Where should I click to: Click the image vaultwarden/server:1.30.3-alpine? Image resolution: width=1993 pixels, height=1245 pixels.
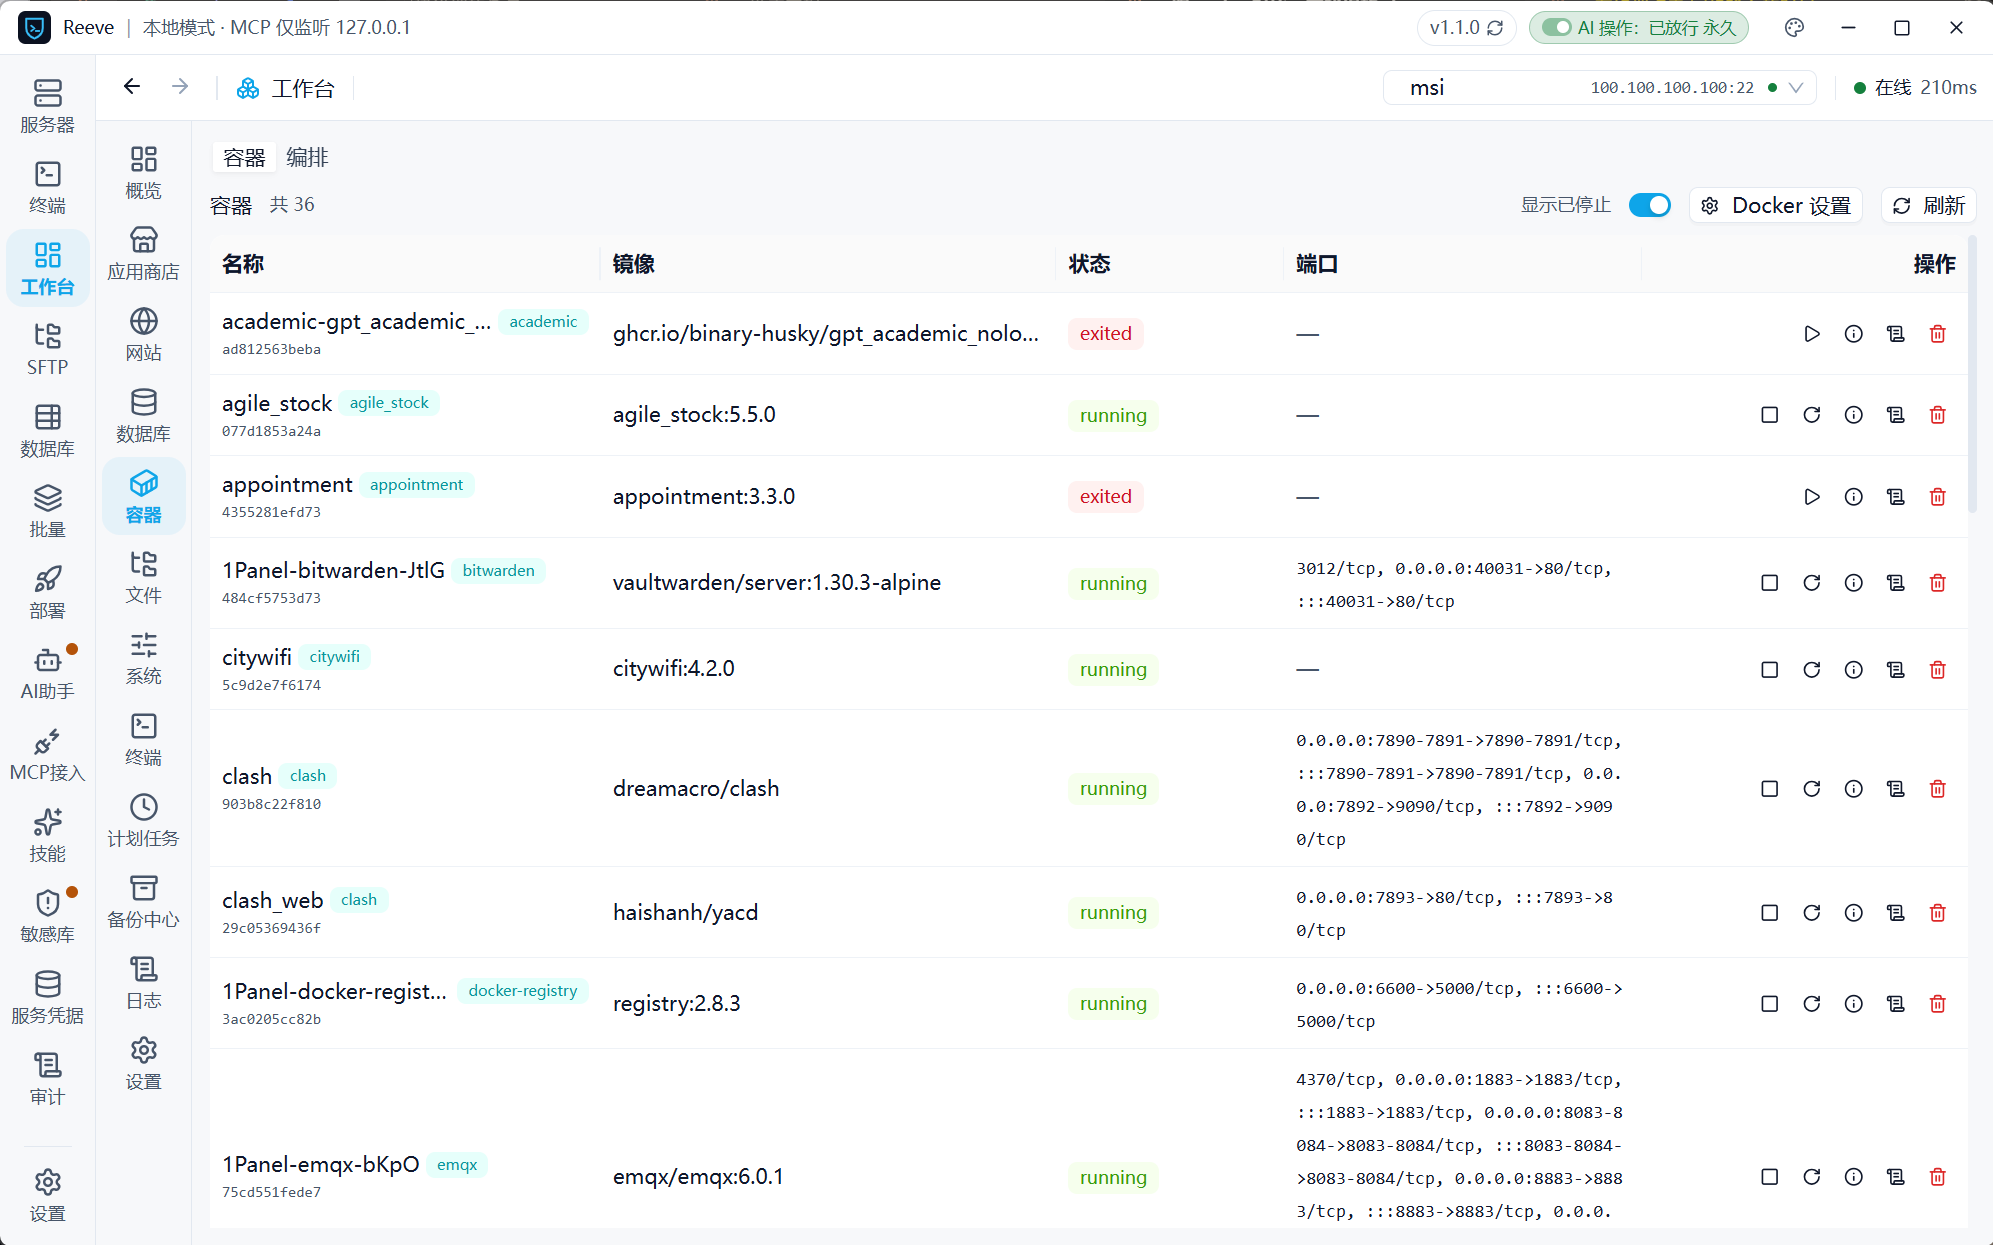click(x=777, y=583)
